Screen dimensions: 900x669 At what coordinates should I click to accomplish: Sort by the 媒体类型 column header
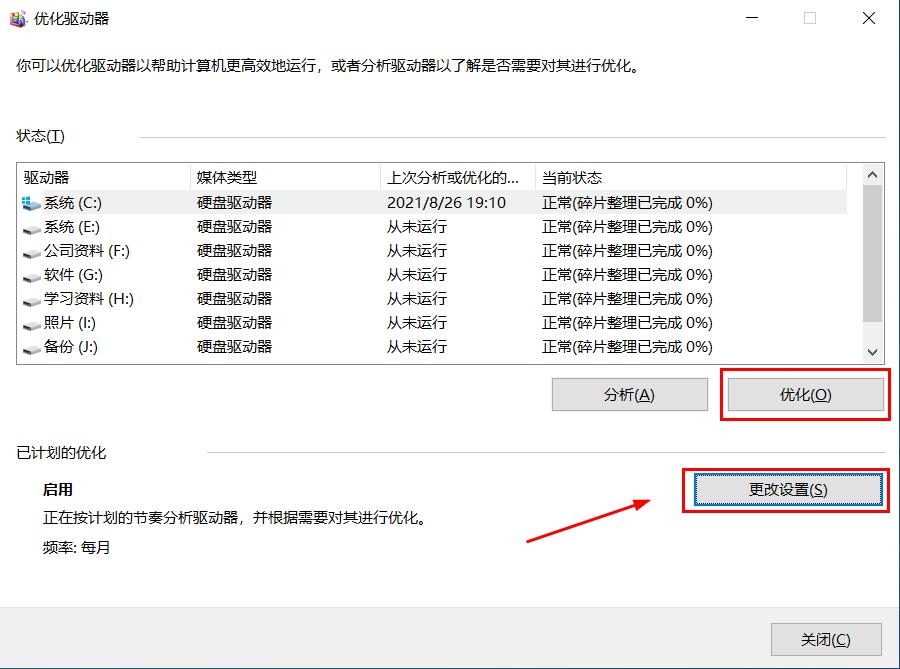(x=285, y=177)
